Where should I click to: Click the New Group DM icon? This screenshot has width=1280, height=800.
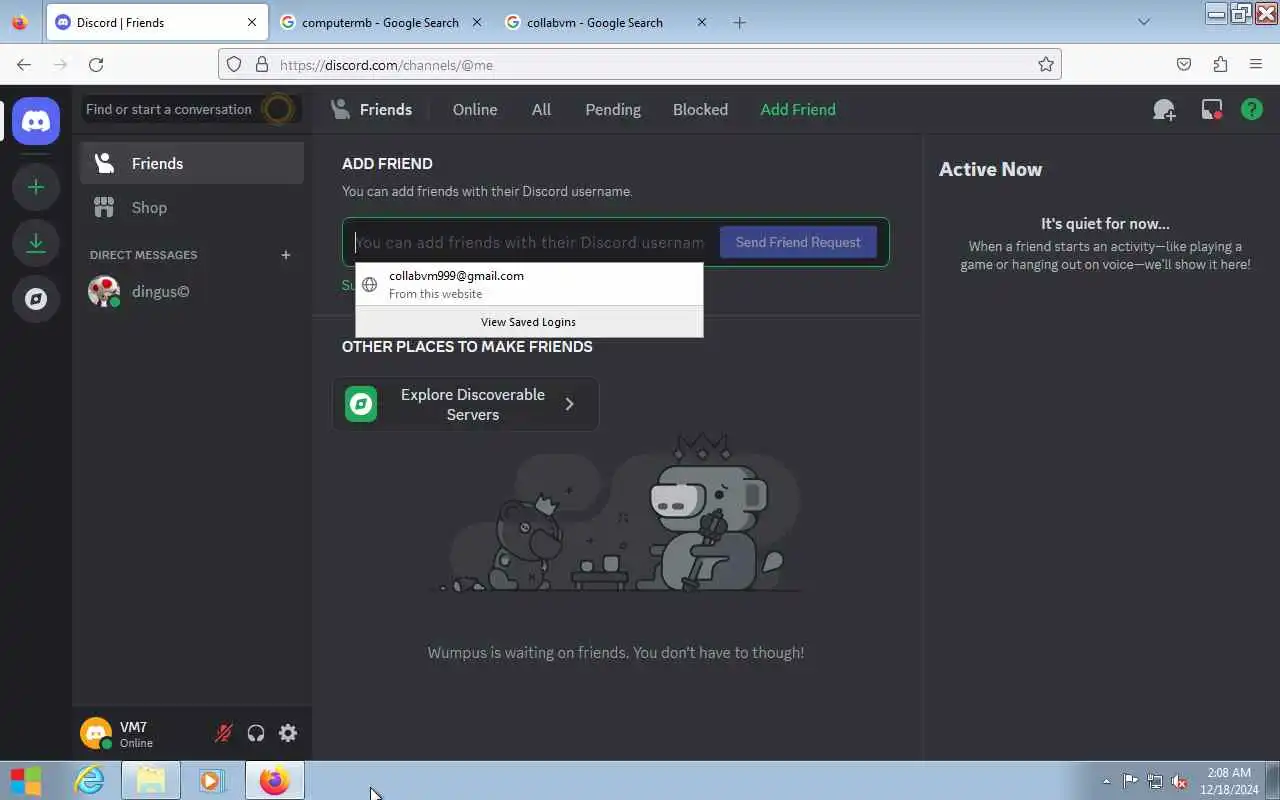tap(1164, 110)
